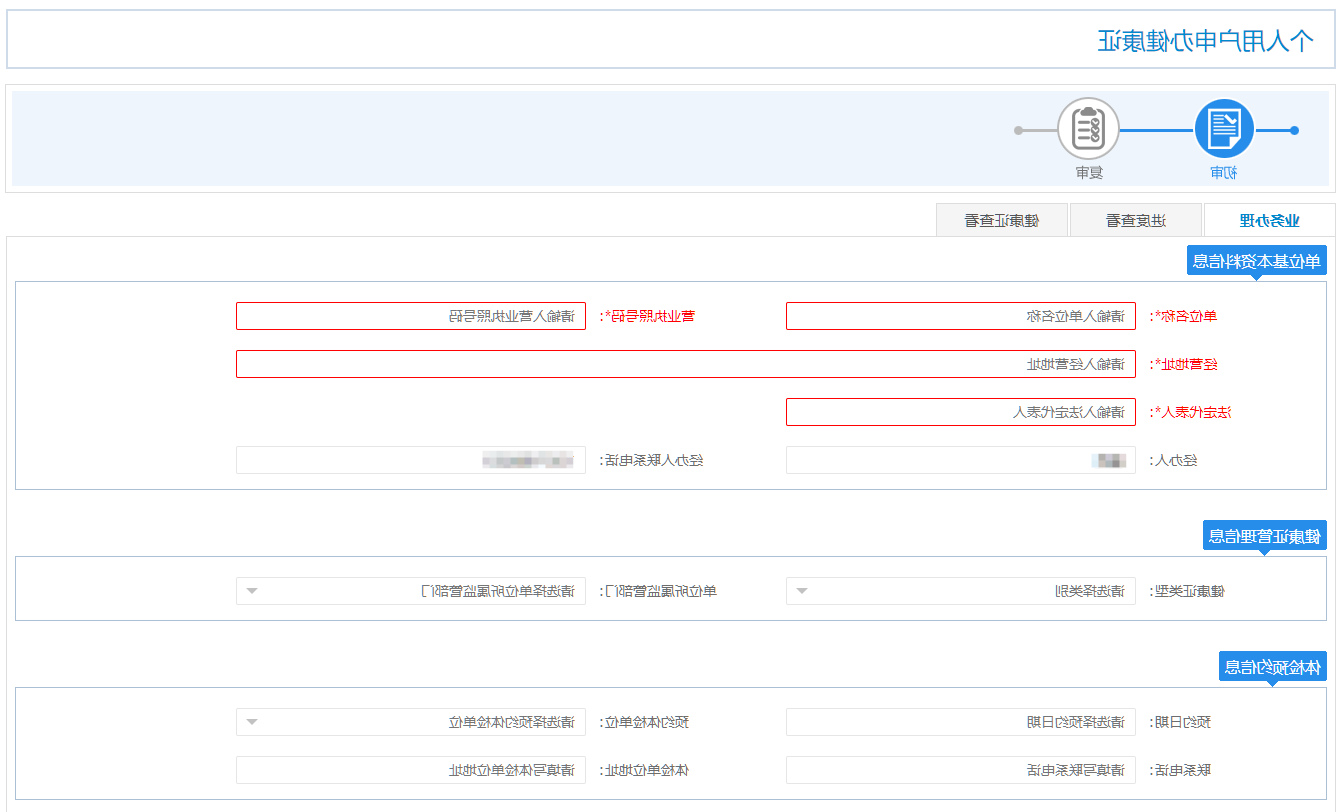Switch to the 进度查看 tab

pyautogui.click(x=1136, y=220)
